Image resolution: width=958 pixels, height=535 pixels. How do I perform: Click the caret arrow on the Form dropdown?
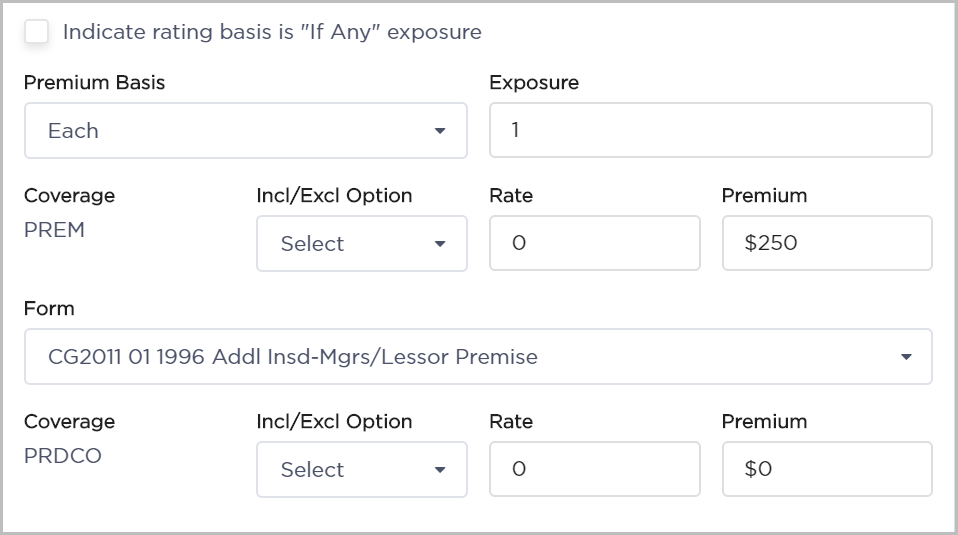pyautogui.click(x=906, y=357)
